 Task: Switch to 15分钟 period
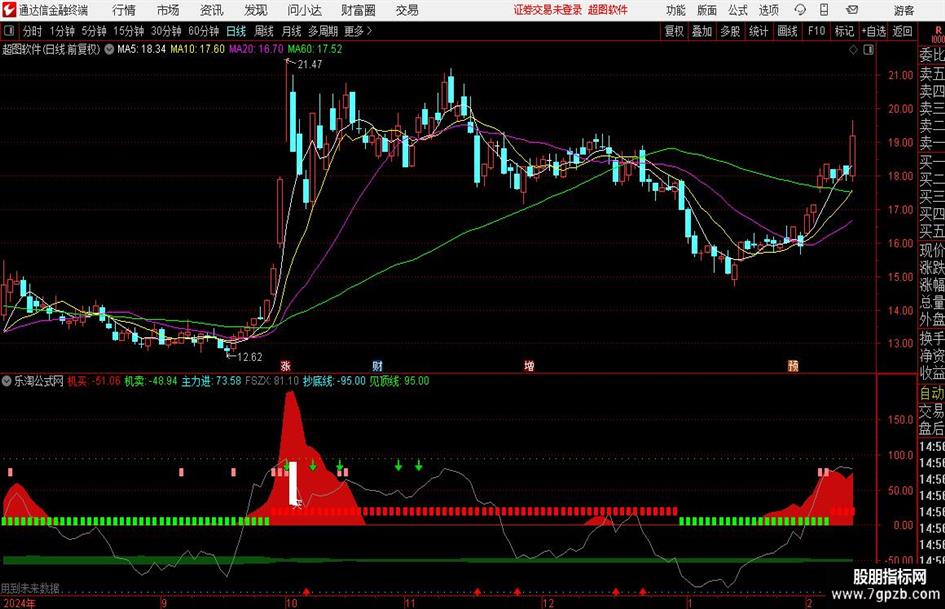(128, 31)
